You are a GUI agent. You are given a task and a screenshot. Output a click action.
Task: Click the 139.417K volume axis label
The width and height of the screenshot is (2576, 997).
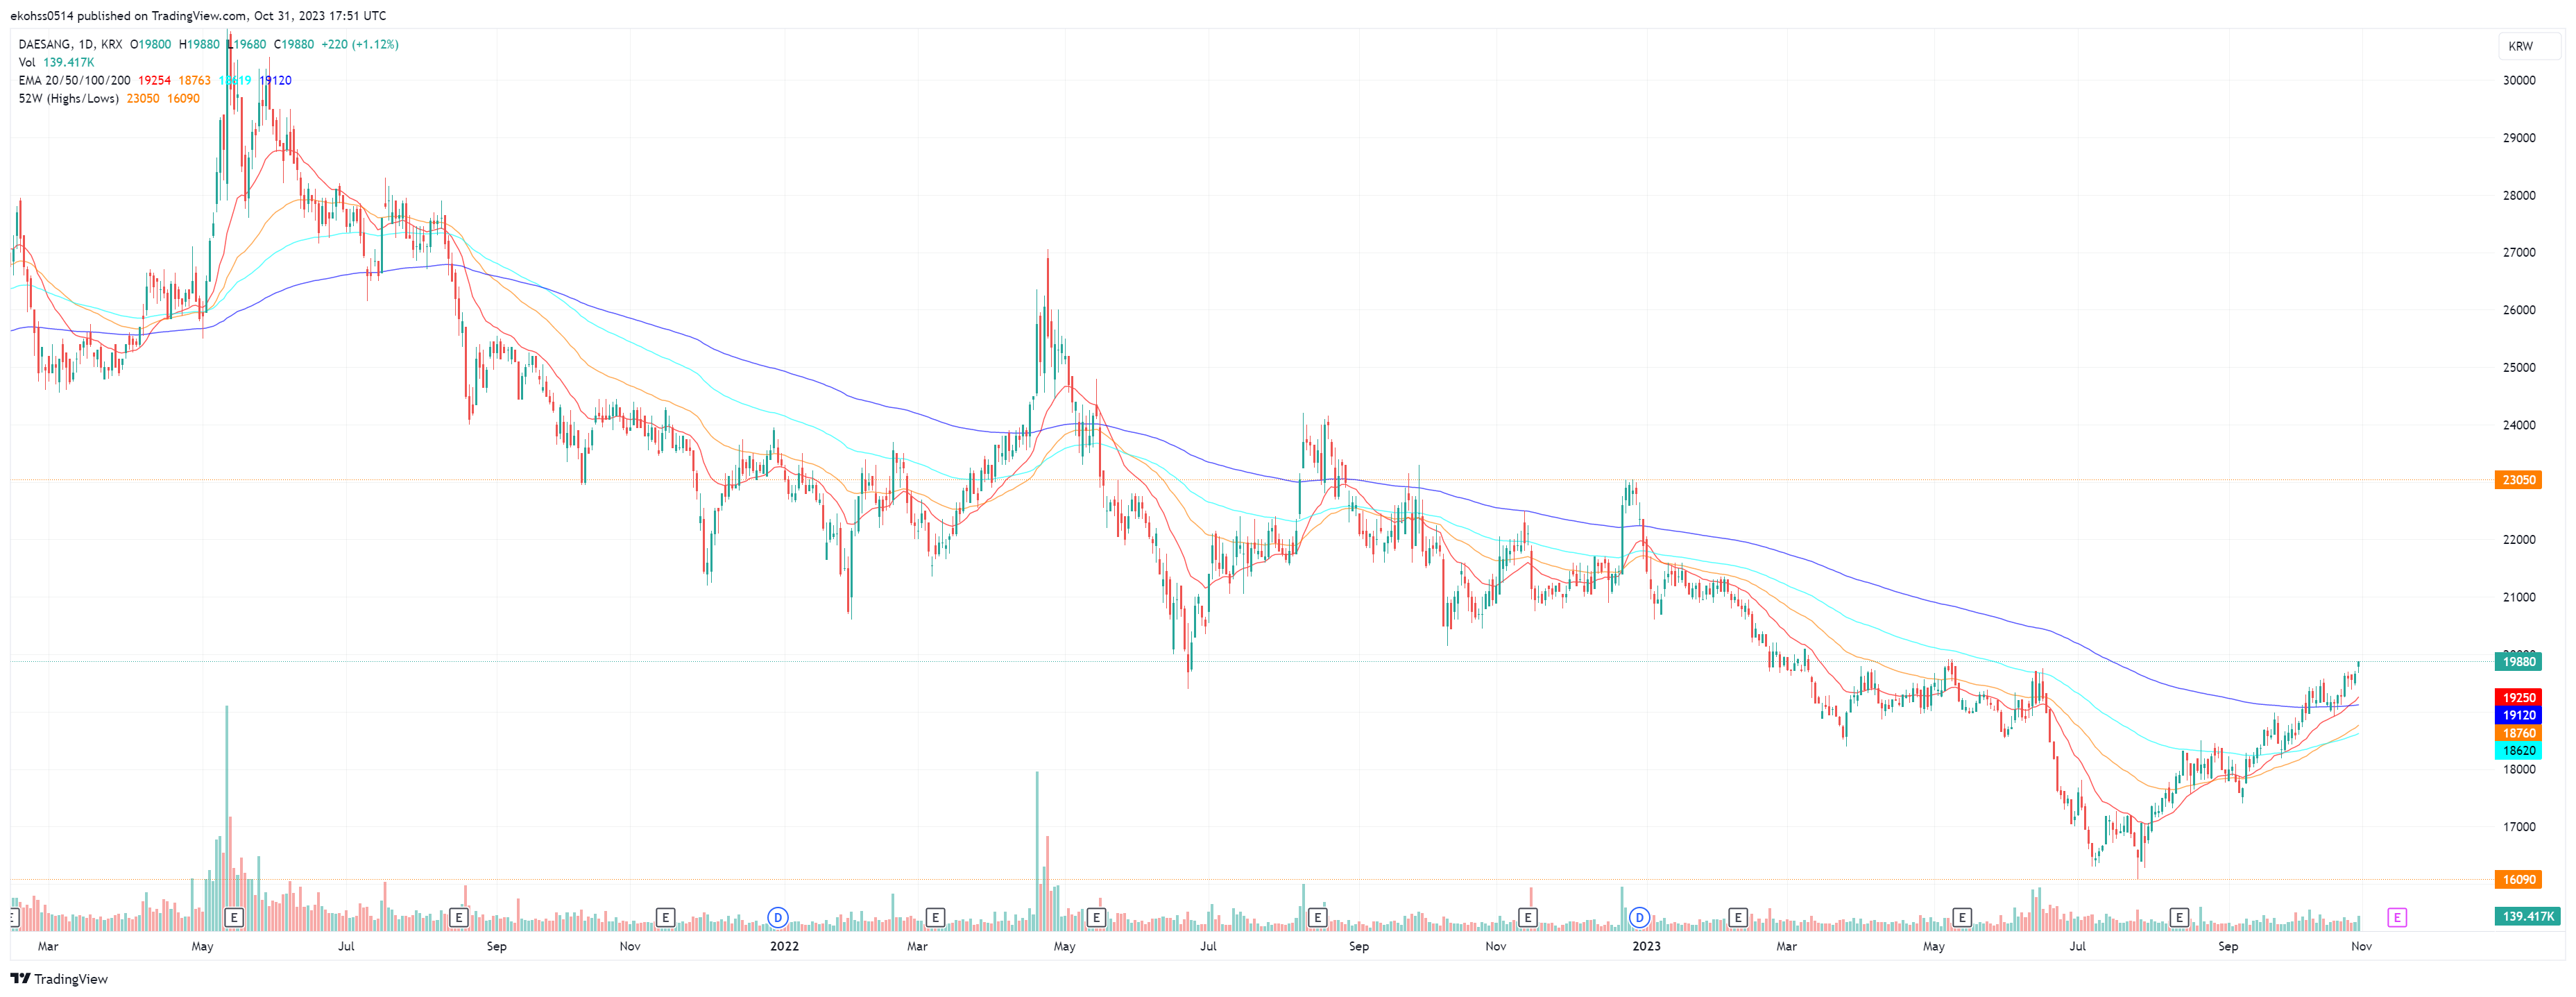pyautogui.click(x=2527, y=916)
